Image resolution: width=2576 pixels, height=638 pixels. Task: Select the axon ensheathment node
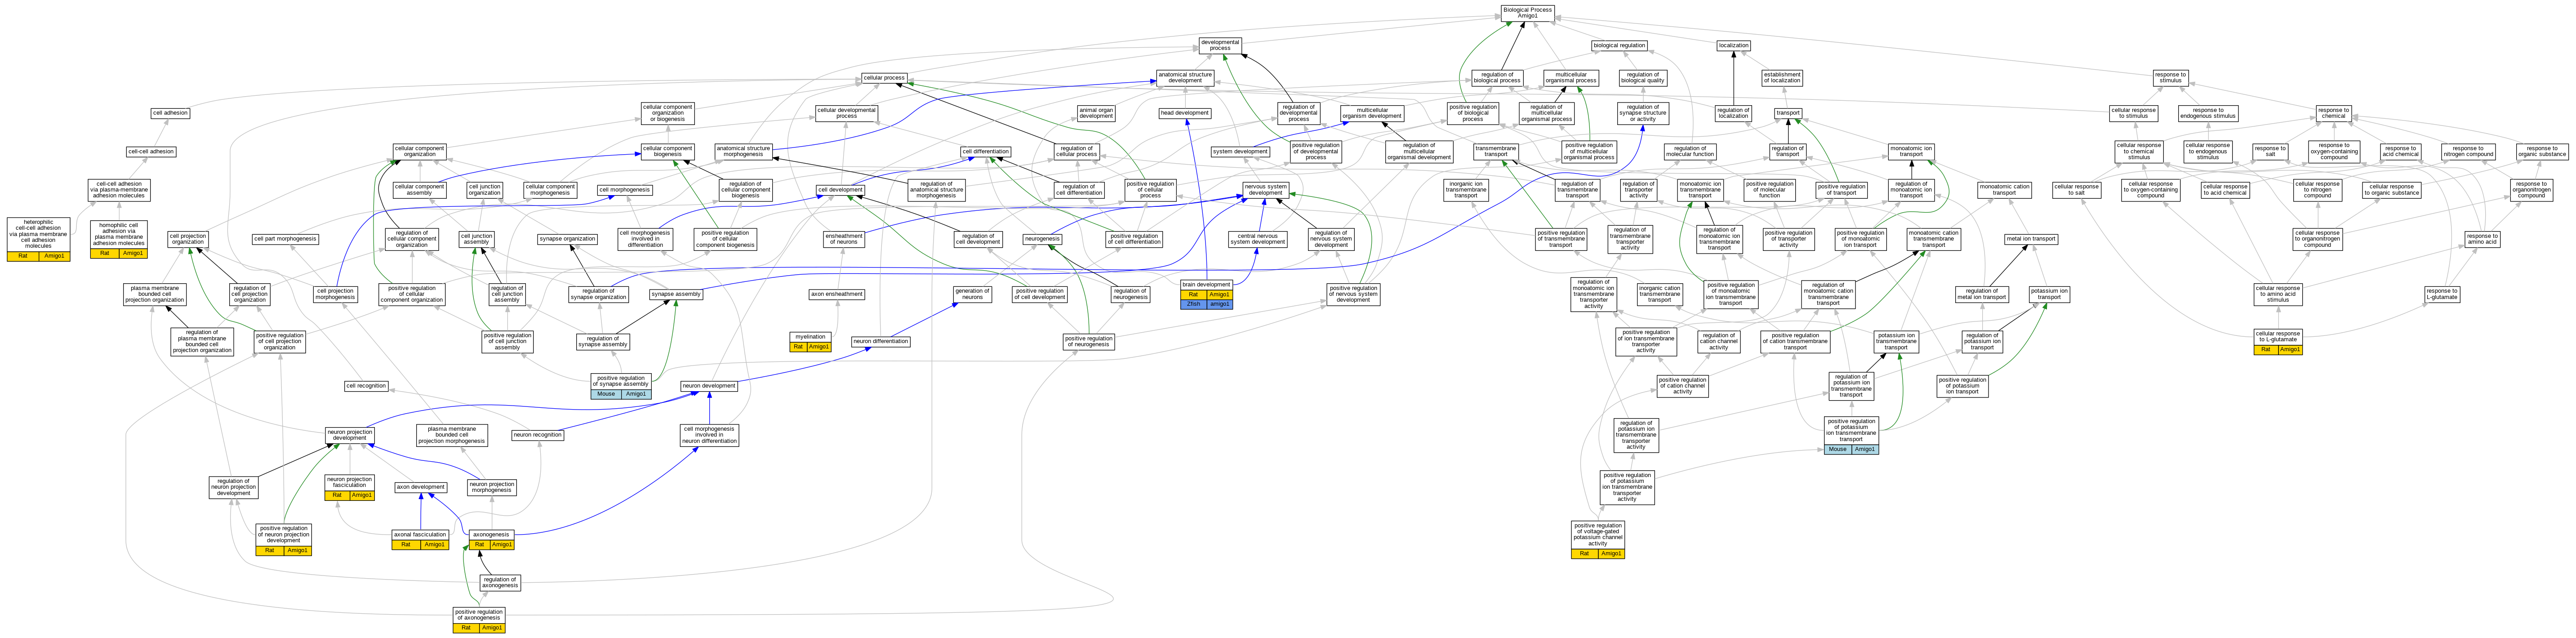click(837, 294)
